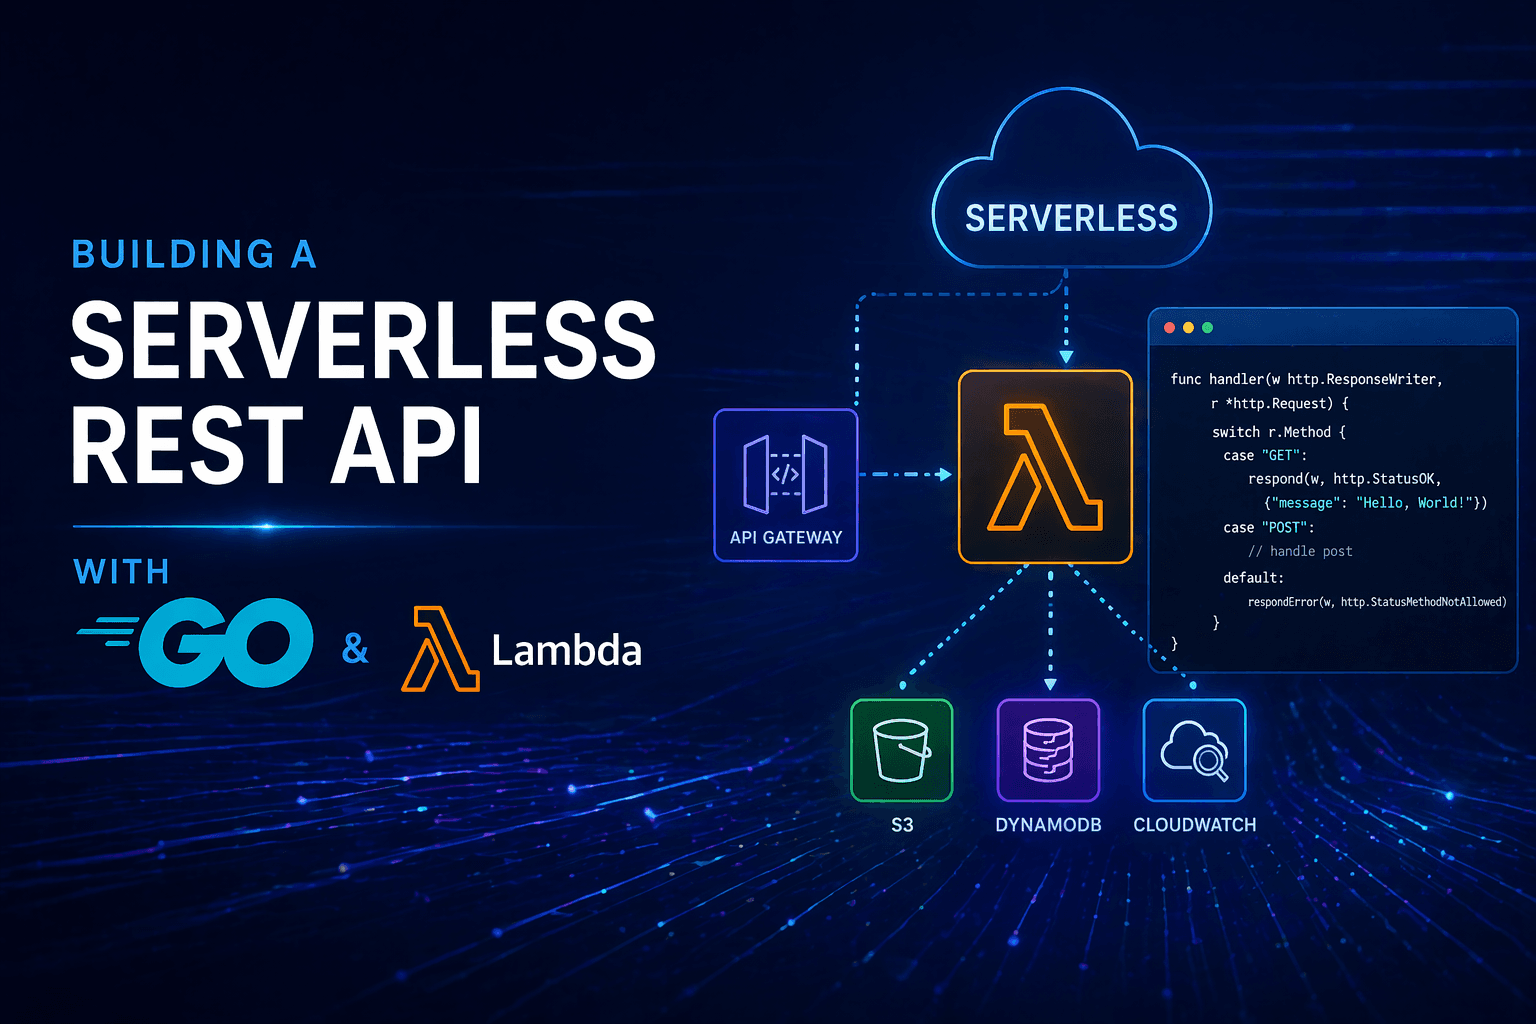Click the 'SERVERLESS' title word on left
The width and height of the screenshot is (1536, 1024).
coord(363,341)
